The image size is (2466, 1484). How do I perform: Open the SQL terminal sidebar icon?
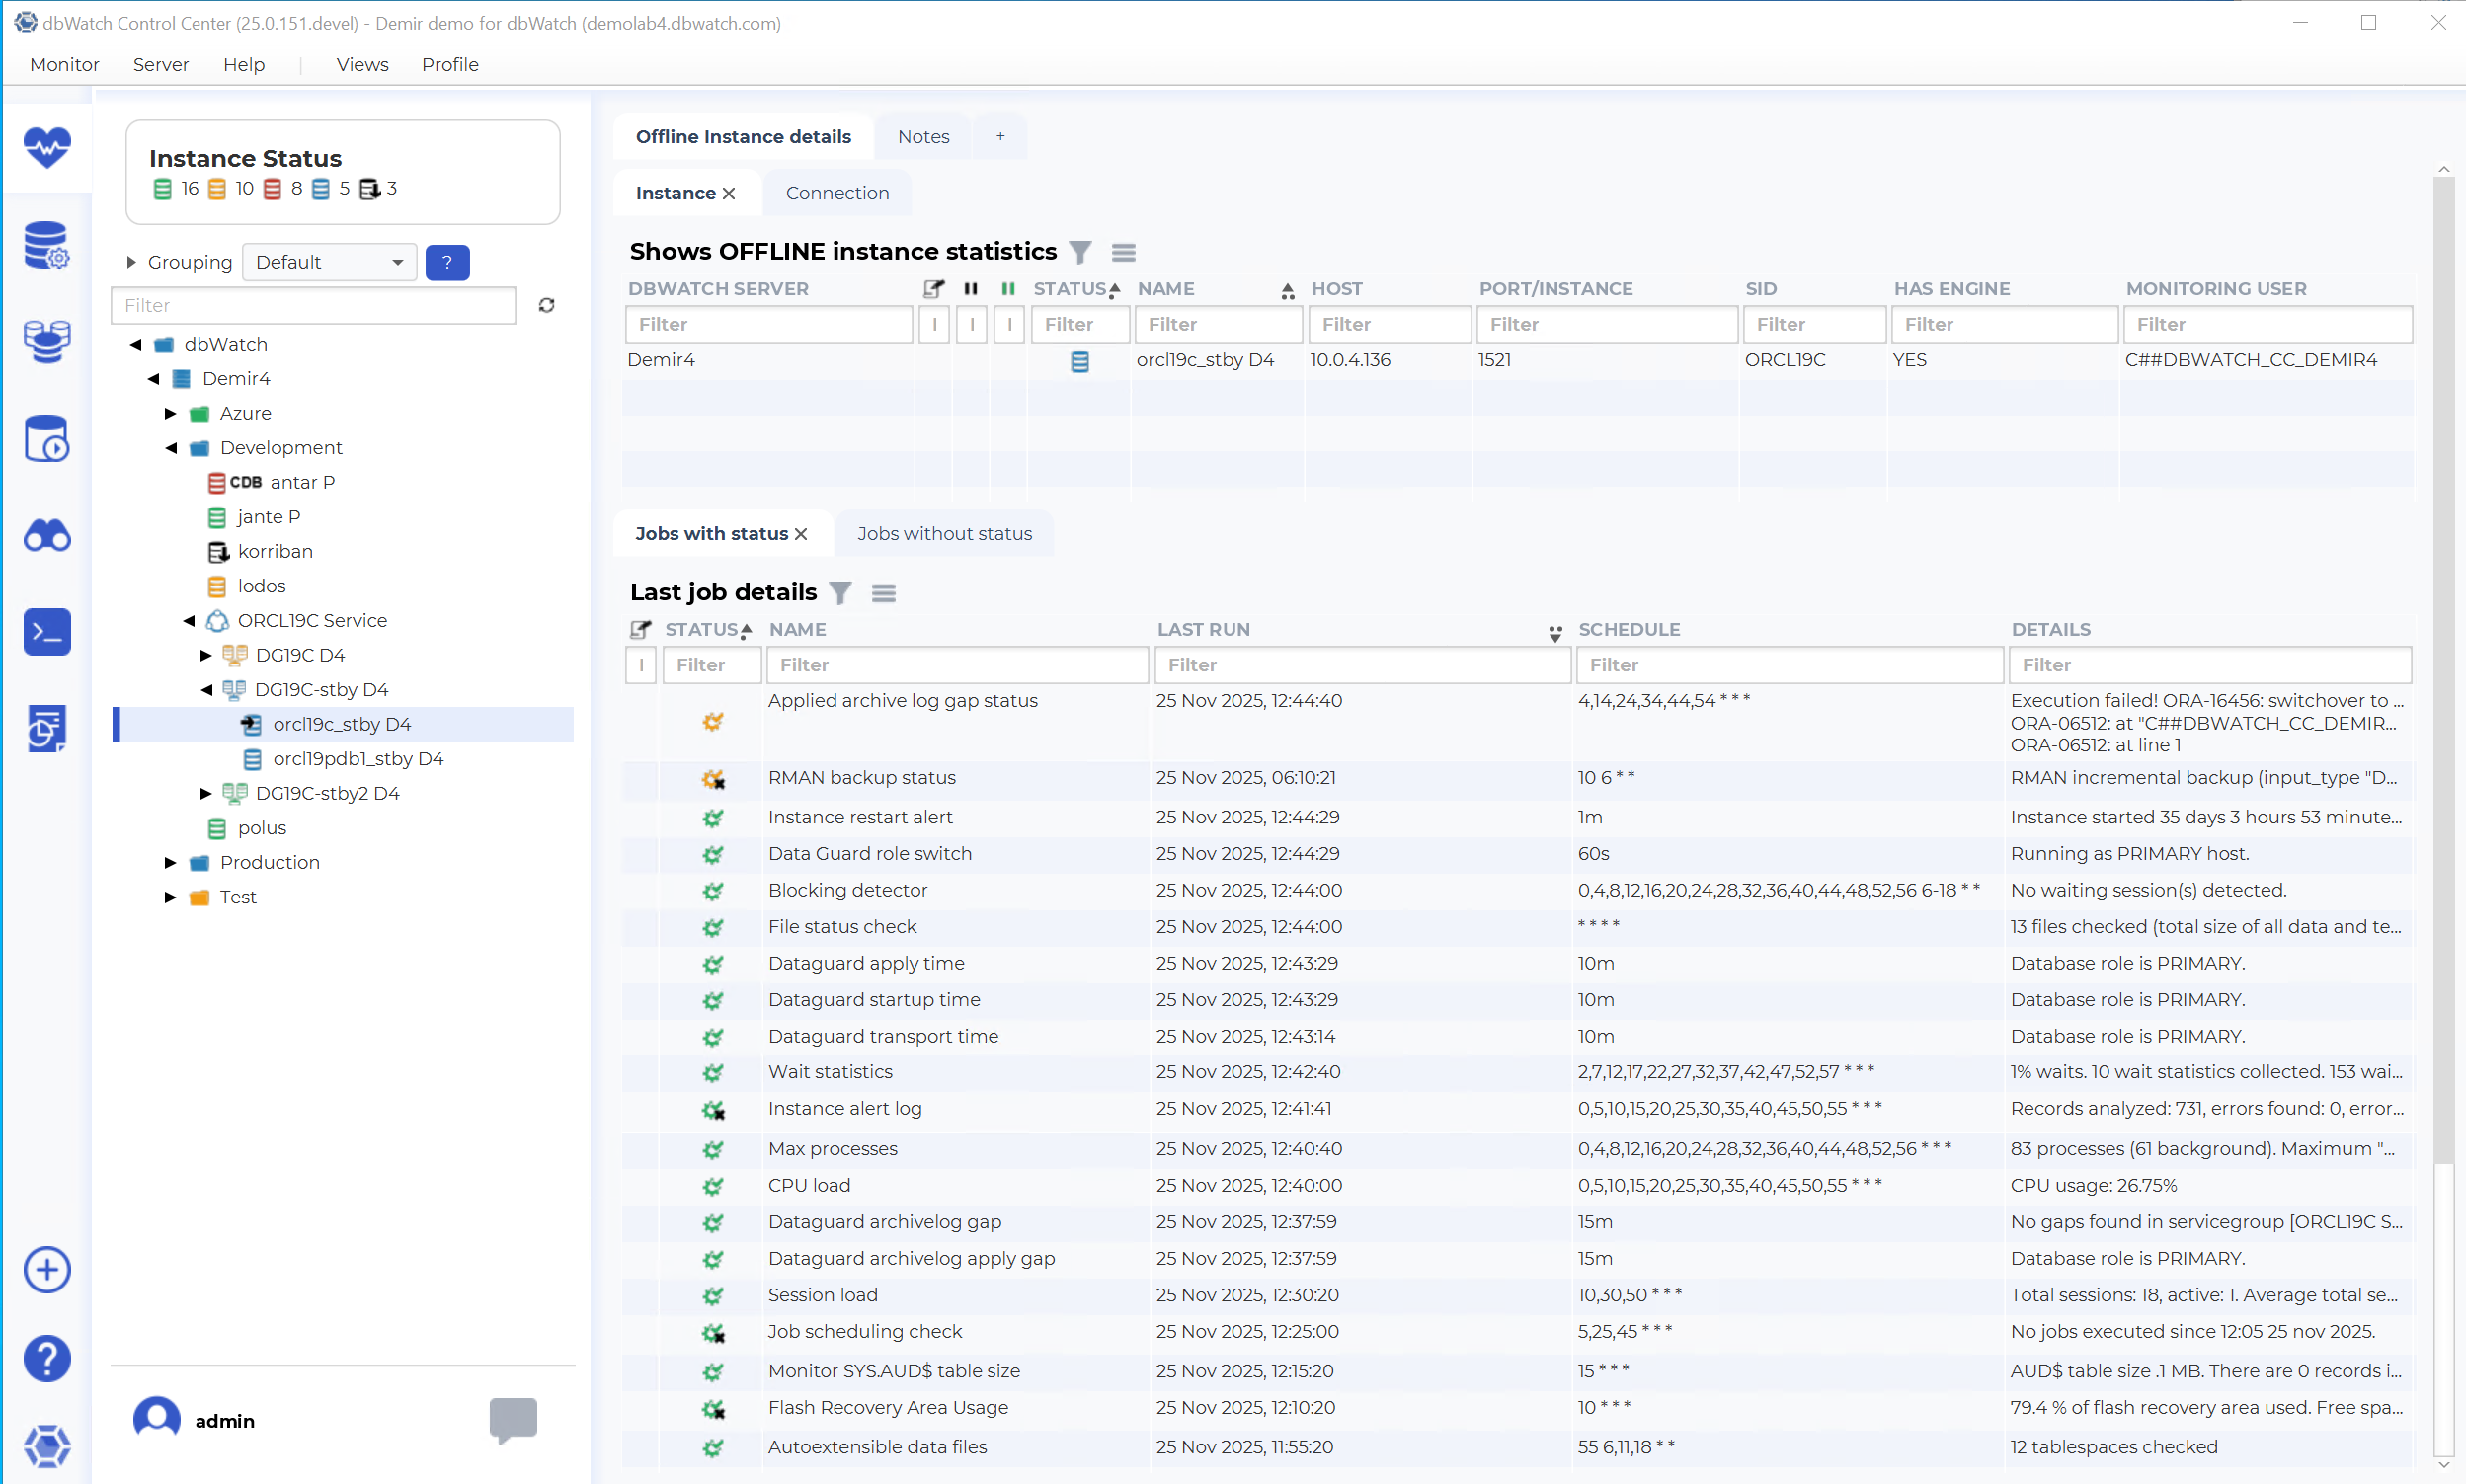(x=47, y=633)
